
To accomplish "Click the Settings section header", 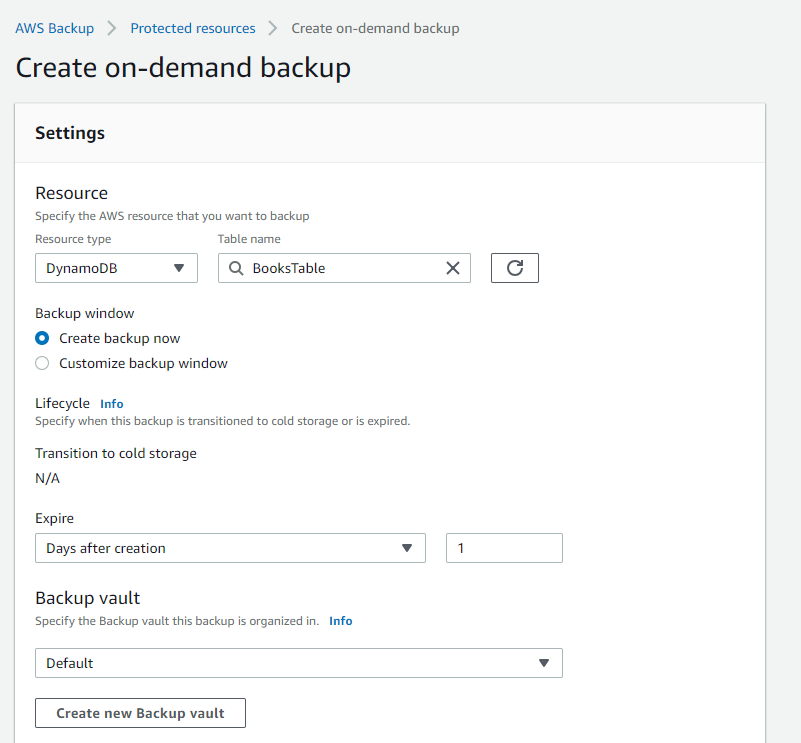I will (x=69, y=132).
